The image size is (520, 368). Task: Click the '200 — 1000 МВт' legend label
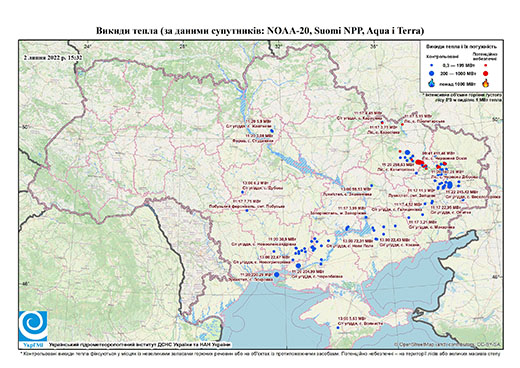tap(458, 73)
